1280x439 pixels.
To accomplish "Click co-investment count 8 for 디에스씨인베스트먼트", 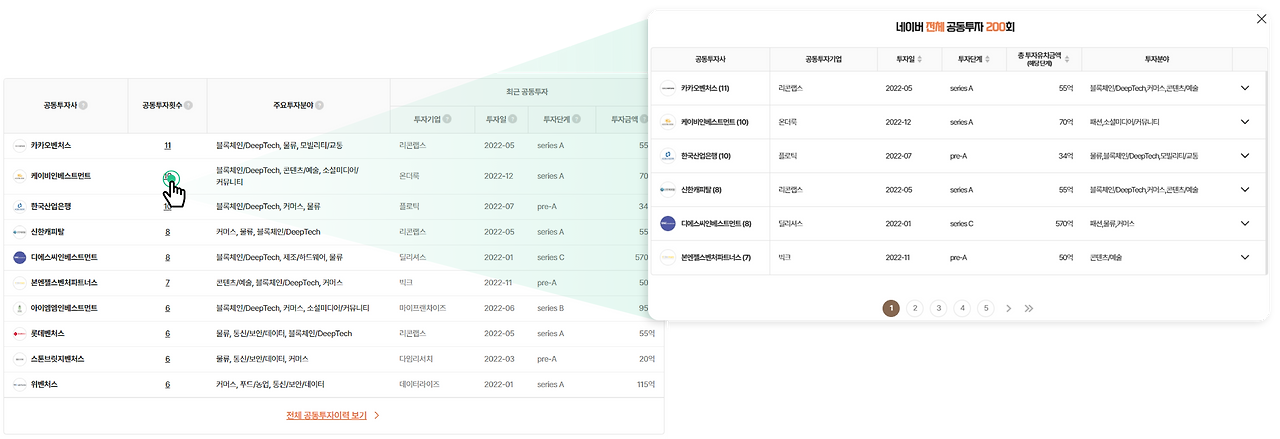I will click(168, 257).
